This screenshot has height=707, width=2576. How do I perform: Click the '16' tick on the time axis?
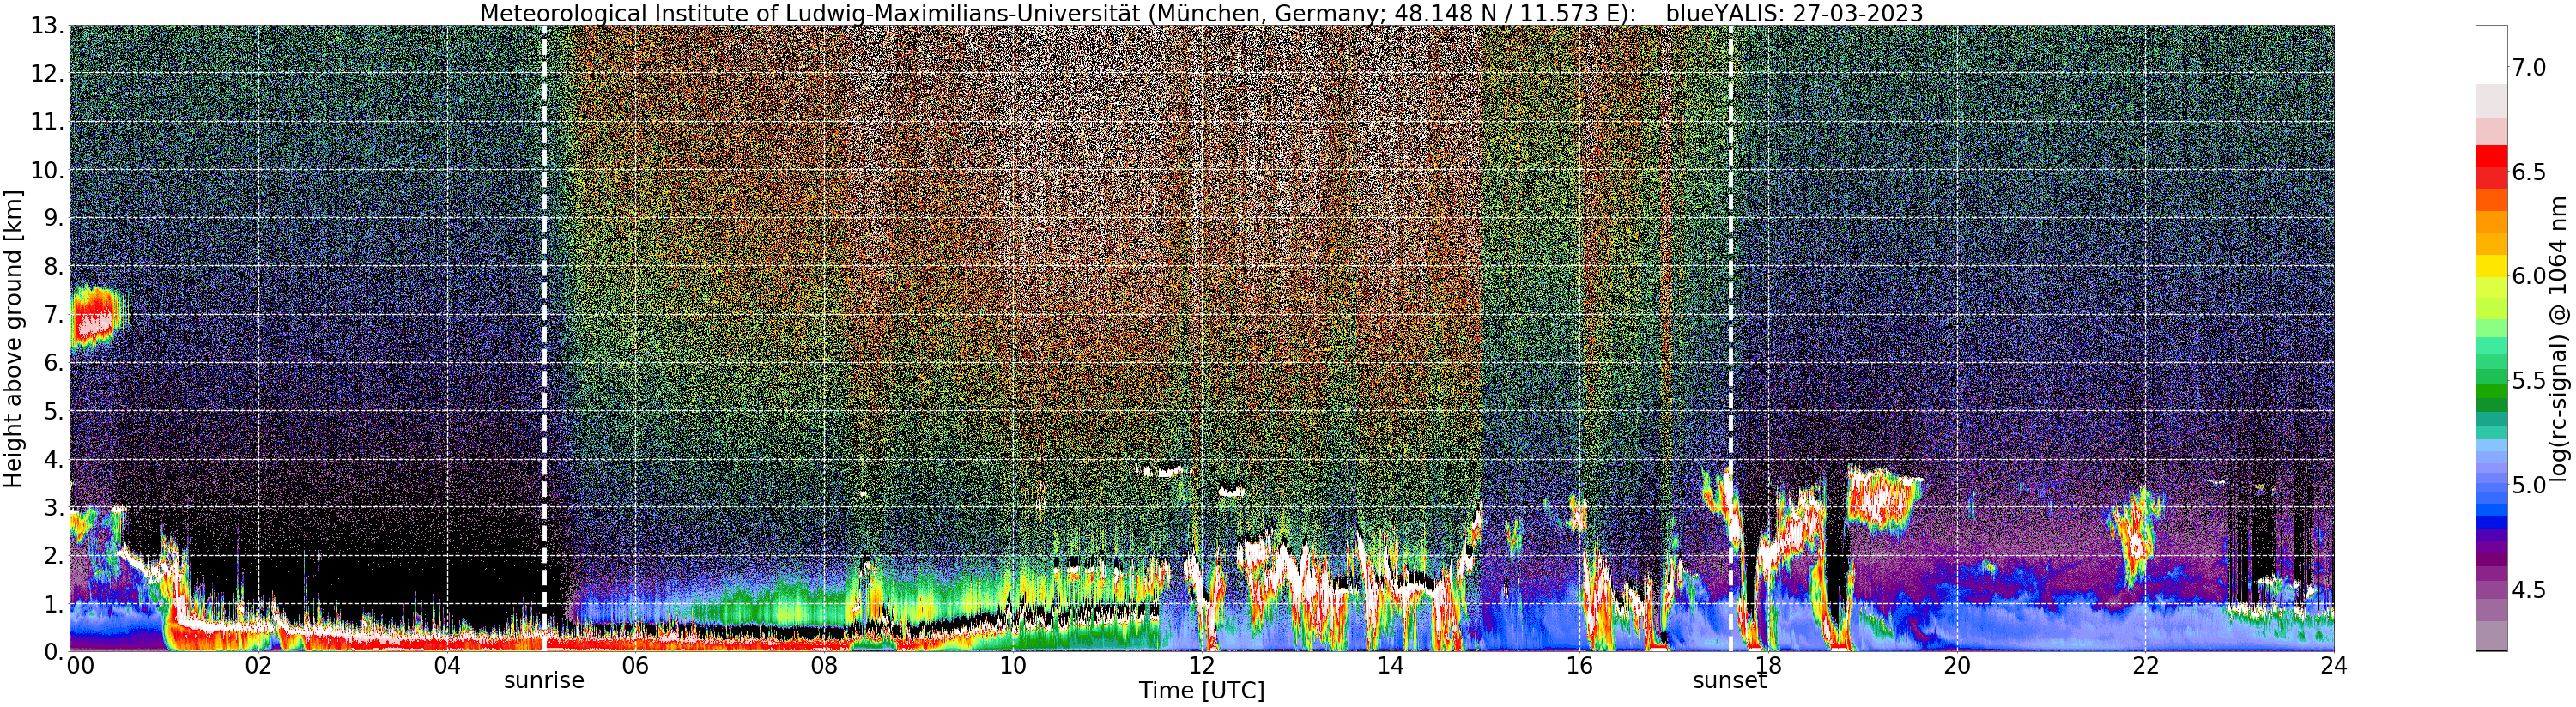click(1579, 665)
